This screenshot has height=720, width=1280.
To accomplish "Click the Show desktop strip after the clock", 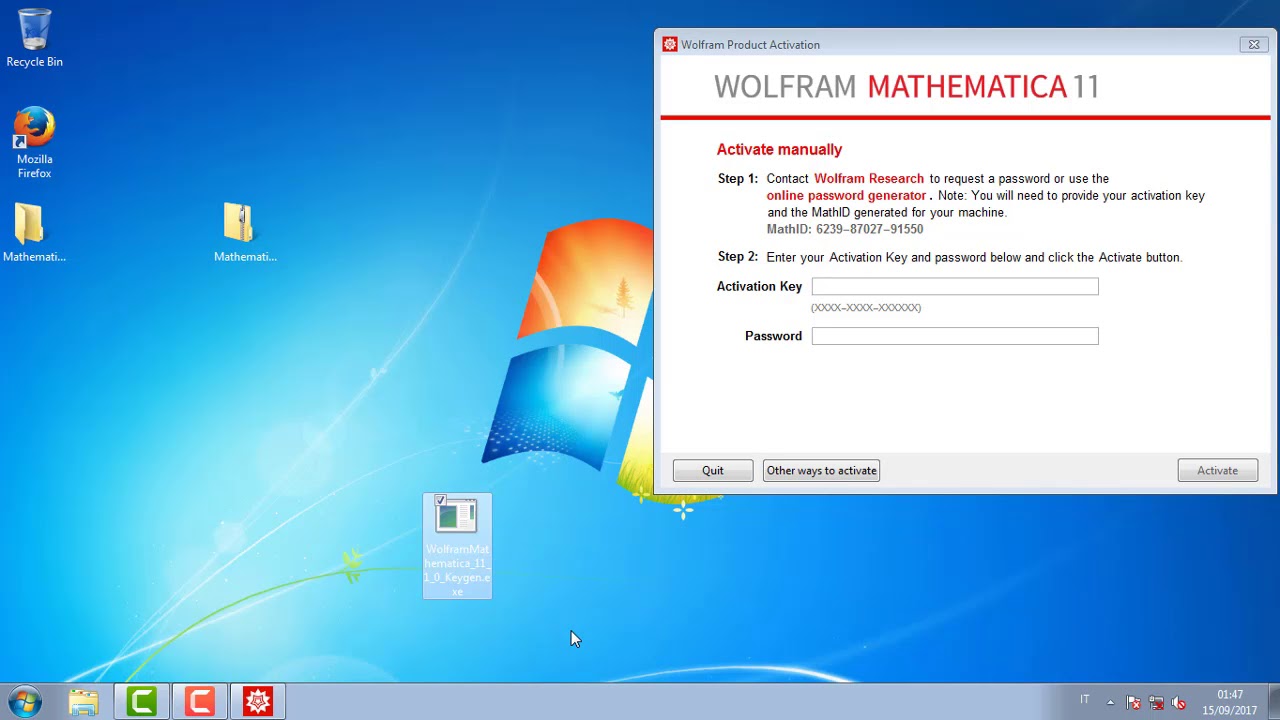I will click(x=1272, y=702).
